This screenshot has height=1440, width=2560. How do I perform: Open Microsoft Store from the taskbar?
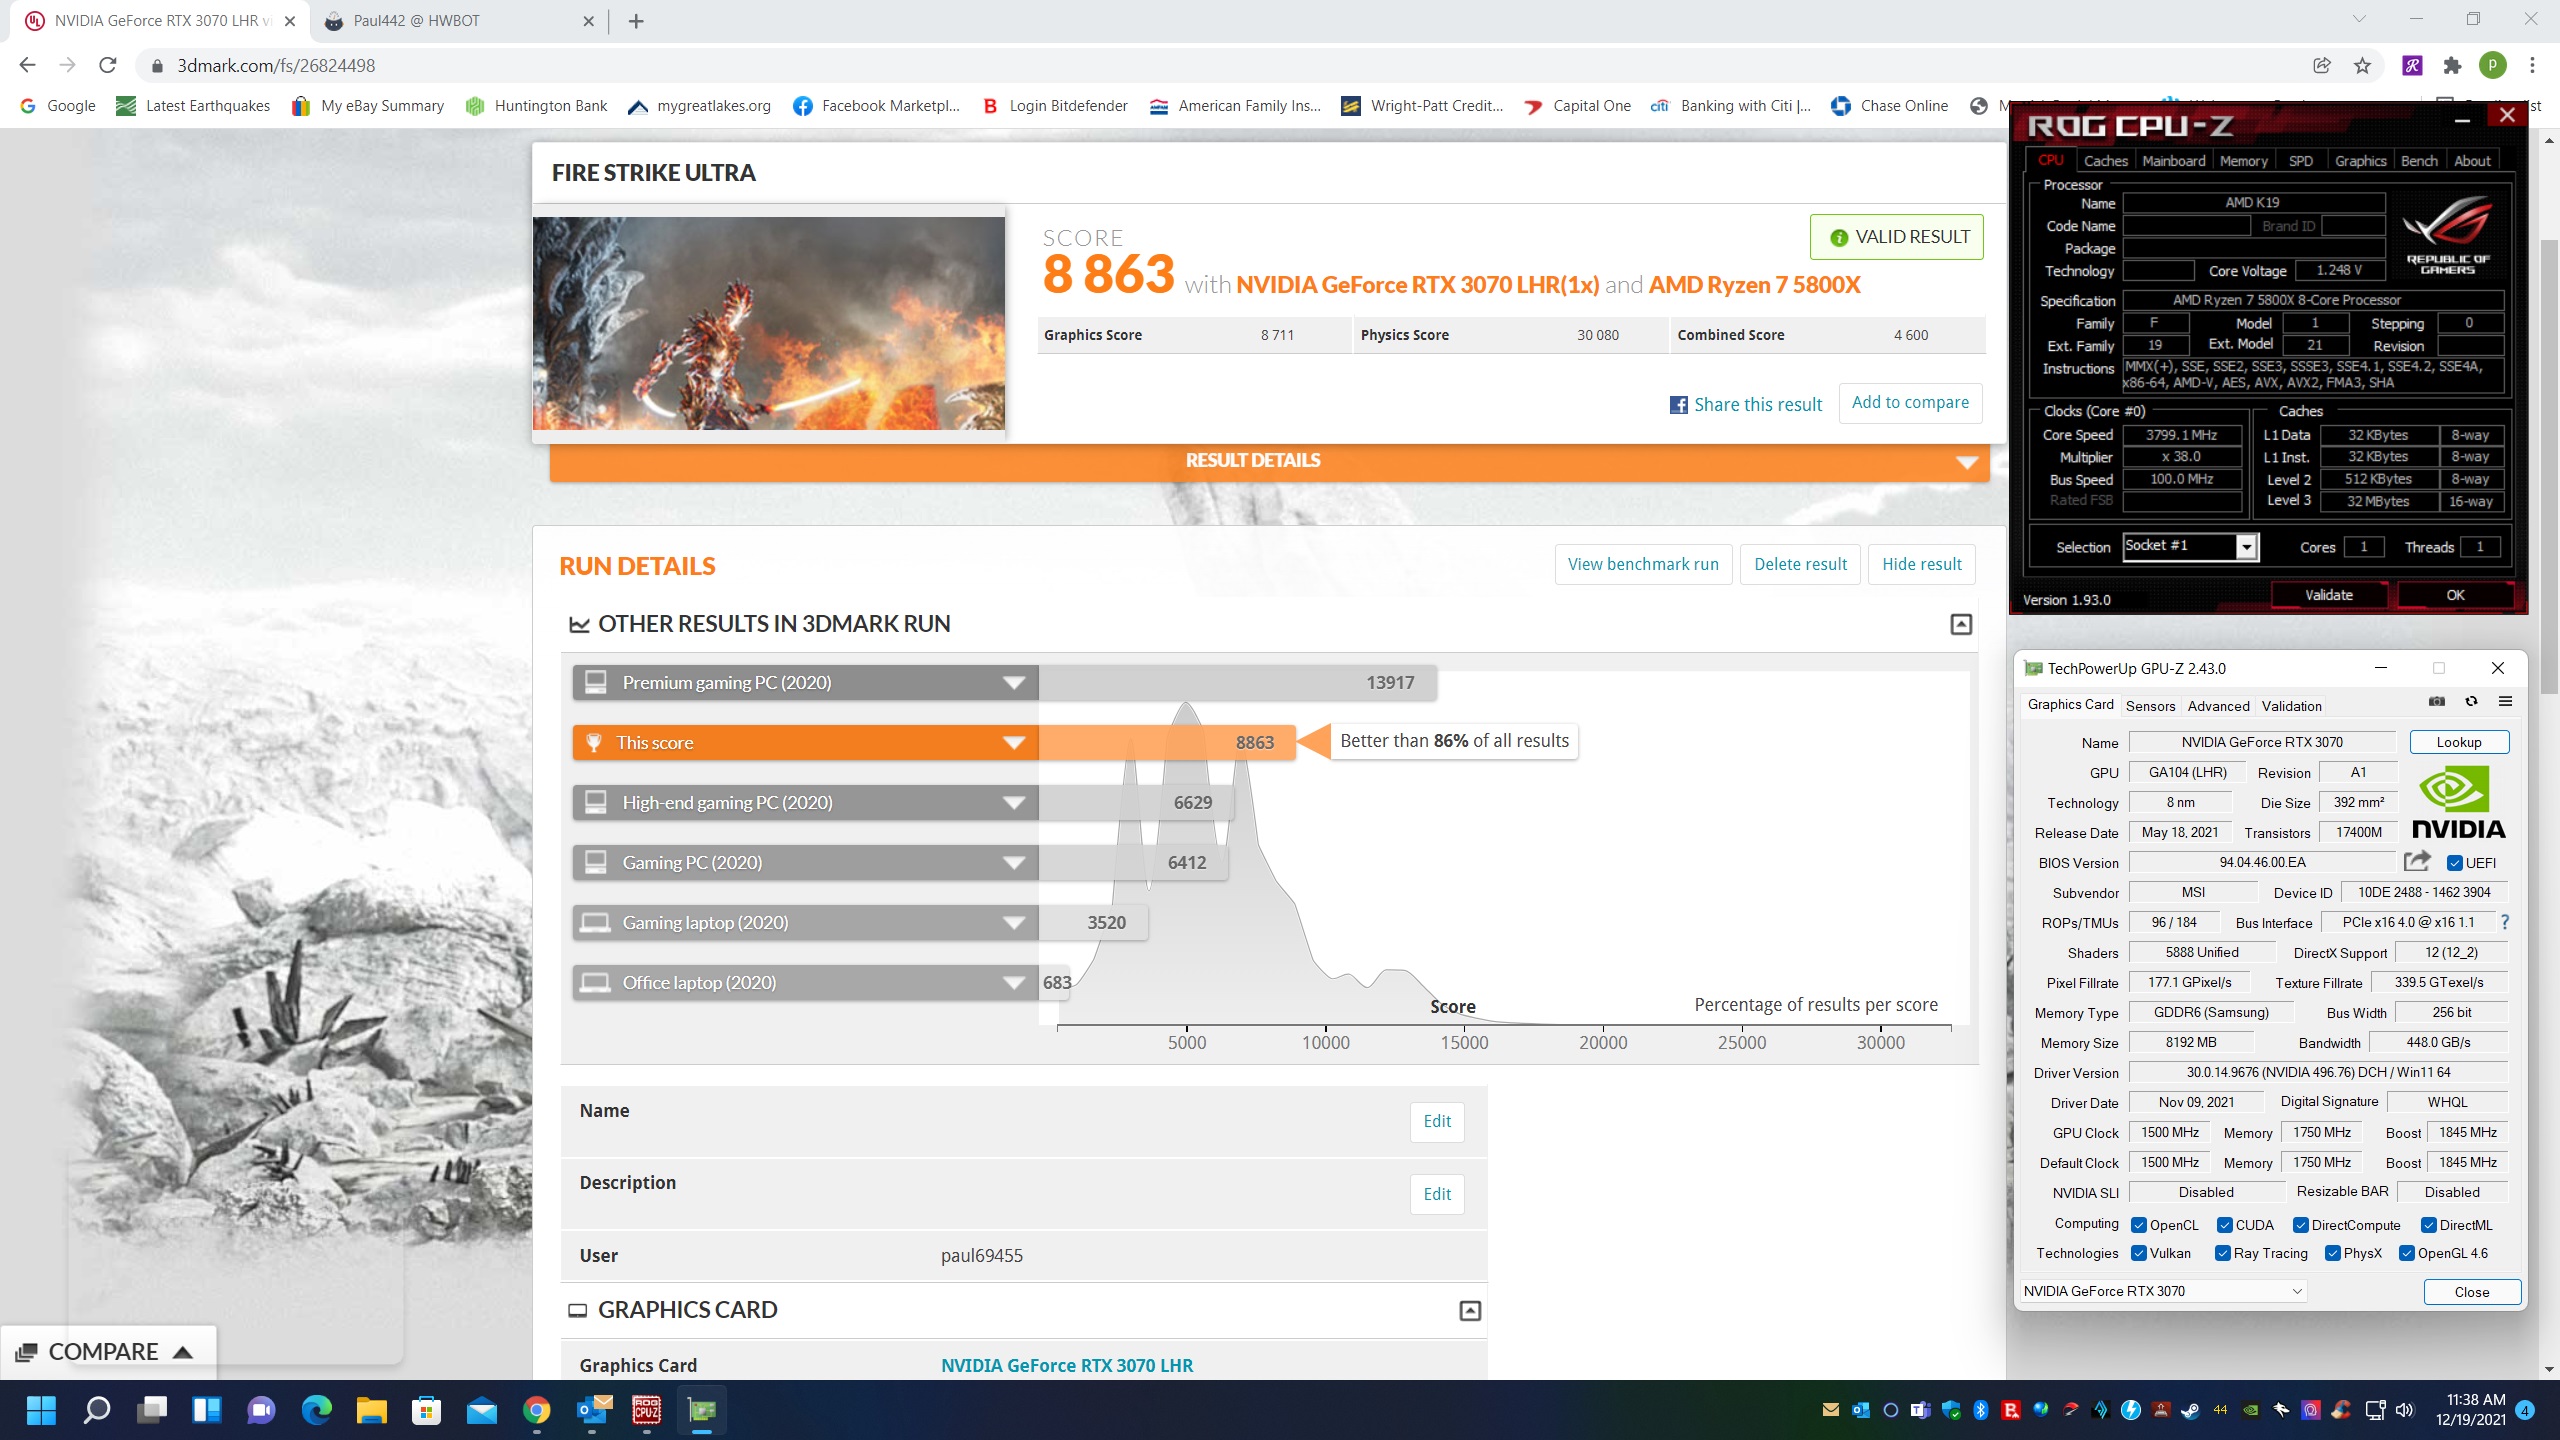coord(427,1411)
